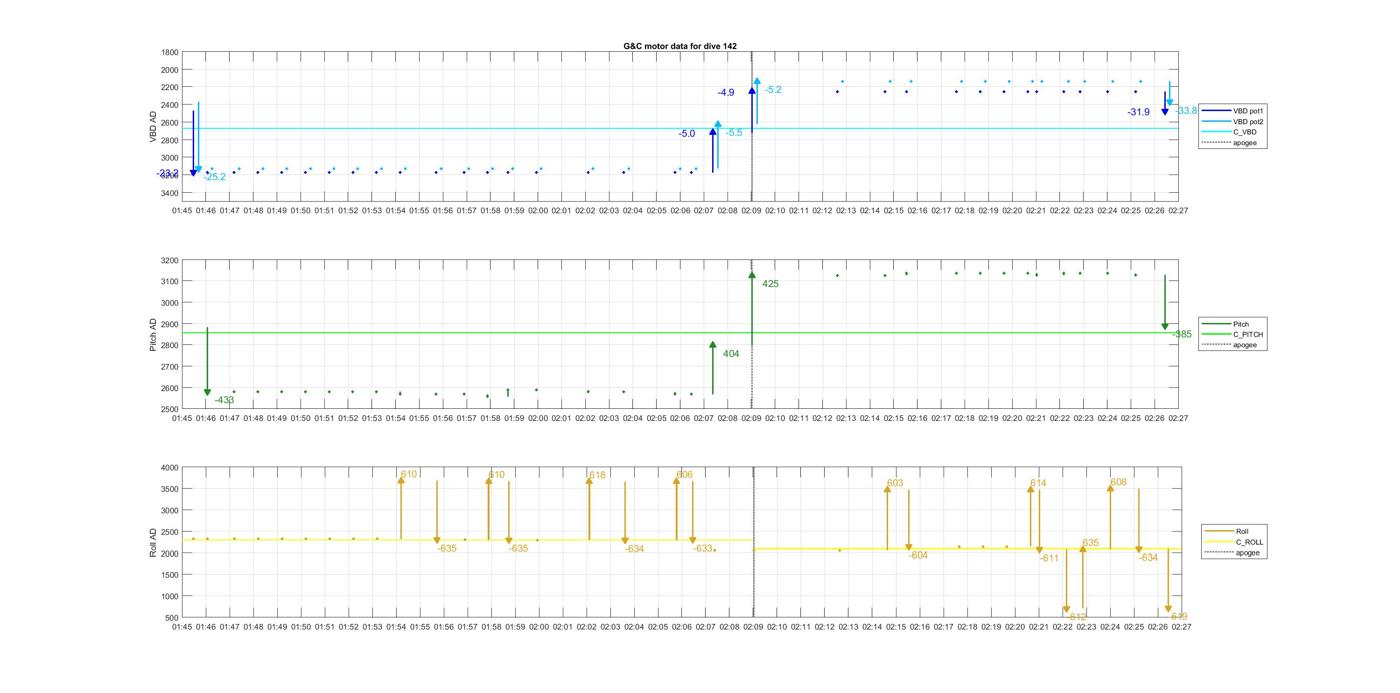Click the '-604' roll data label
The height and width of the screenshot is (693, 1400).
click(918, 555)
